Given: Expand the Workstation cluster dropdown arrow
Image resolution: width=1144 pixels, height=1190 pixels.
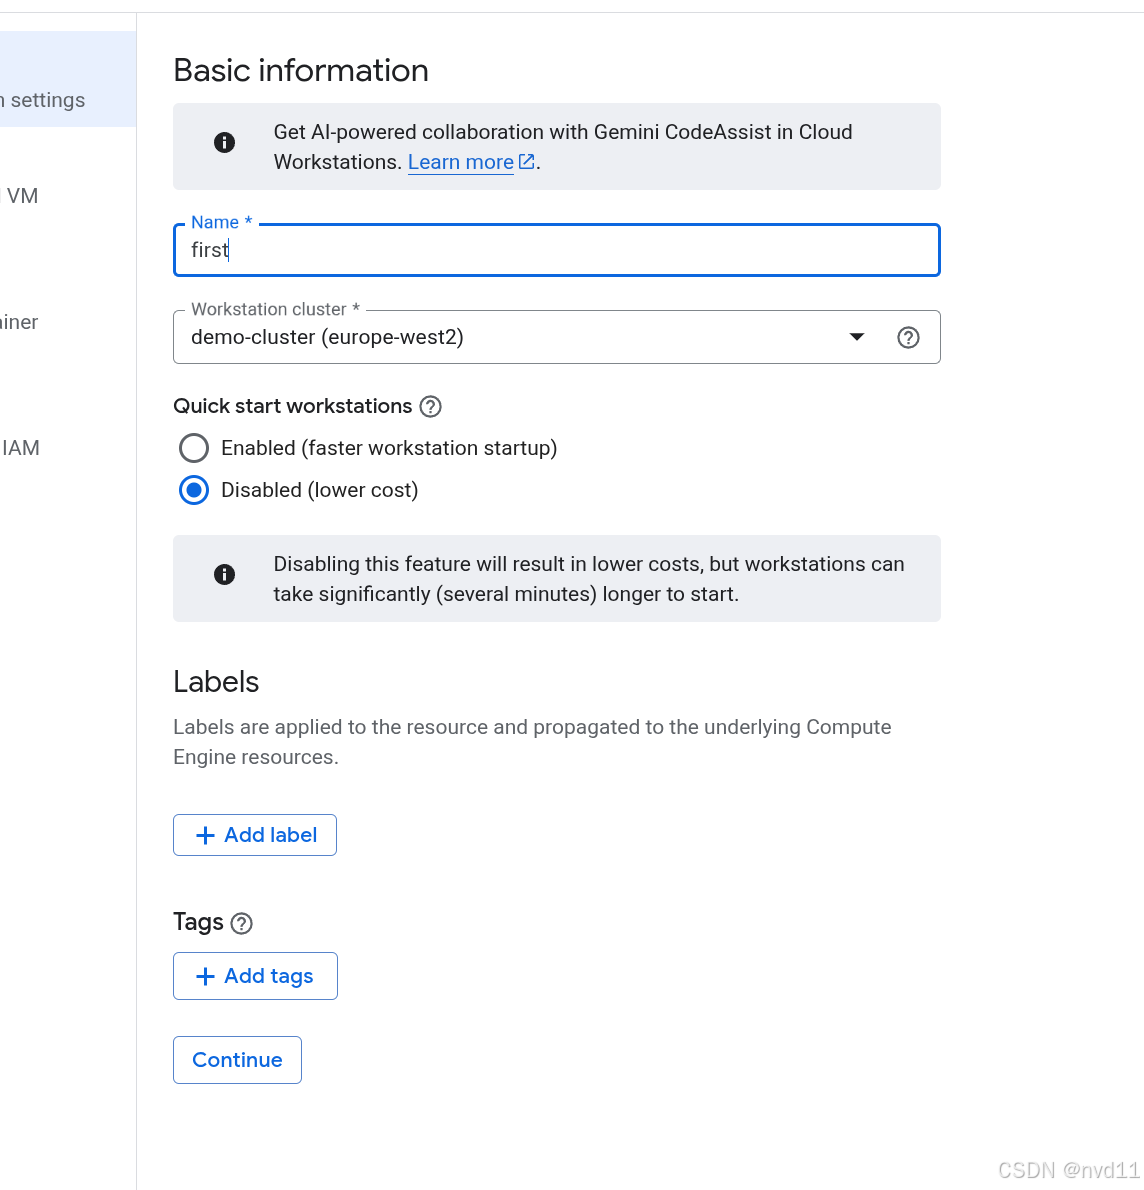Looking at the screenshot, I should pos(857,338).
